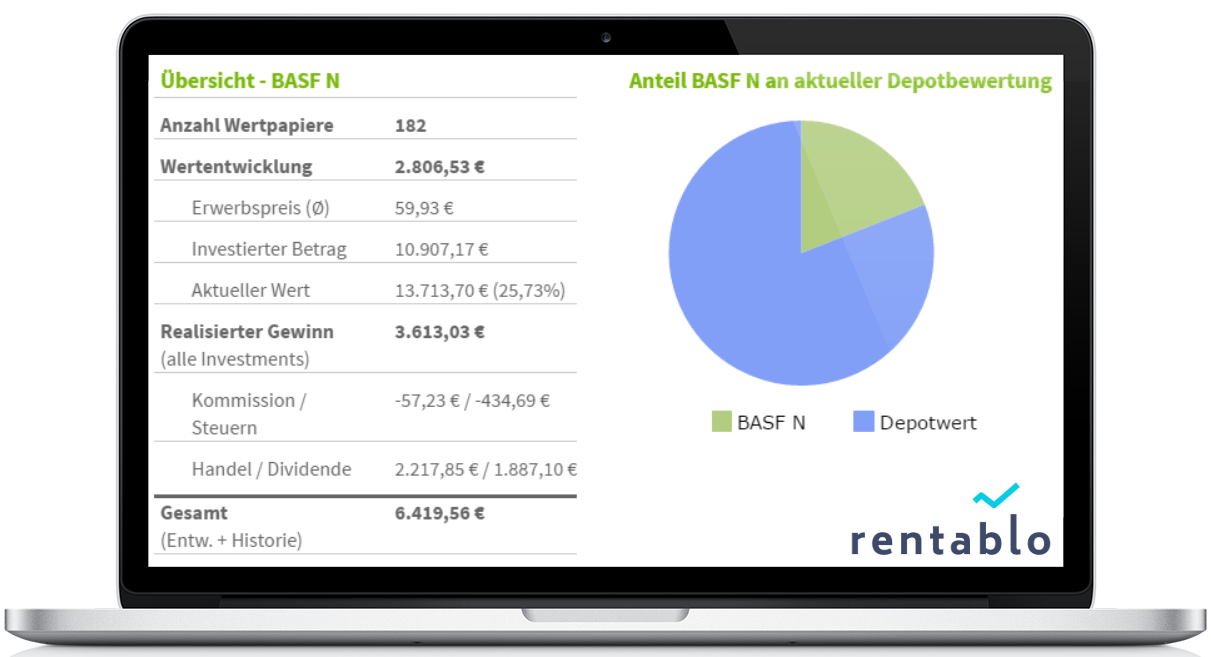Click the Wertentwicklung value 2.806,53 €
Viewport: 1211px width, 657px height.
pos(439,167)
